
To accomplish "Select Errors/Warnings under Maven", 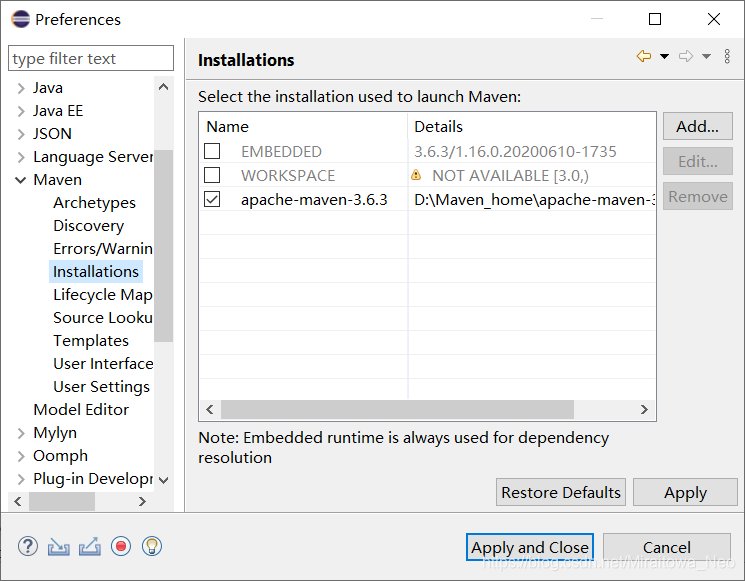I will 103,248.
